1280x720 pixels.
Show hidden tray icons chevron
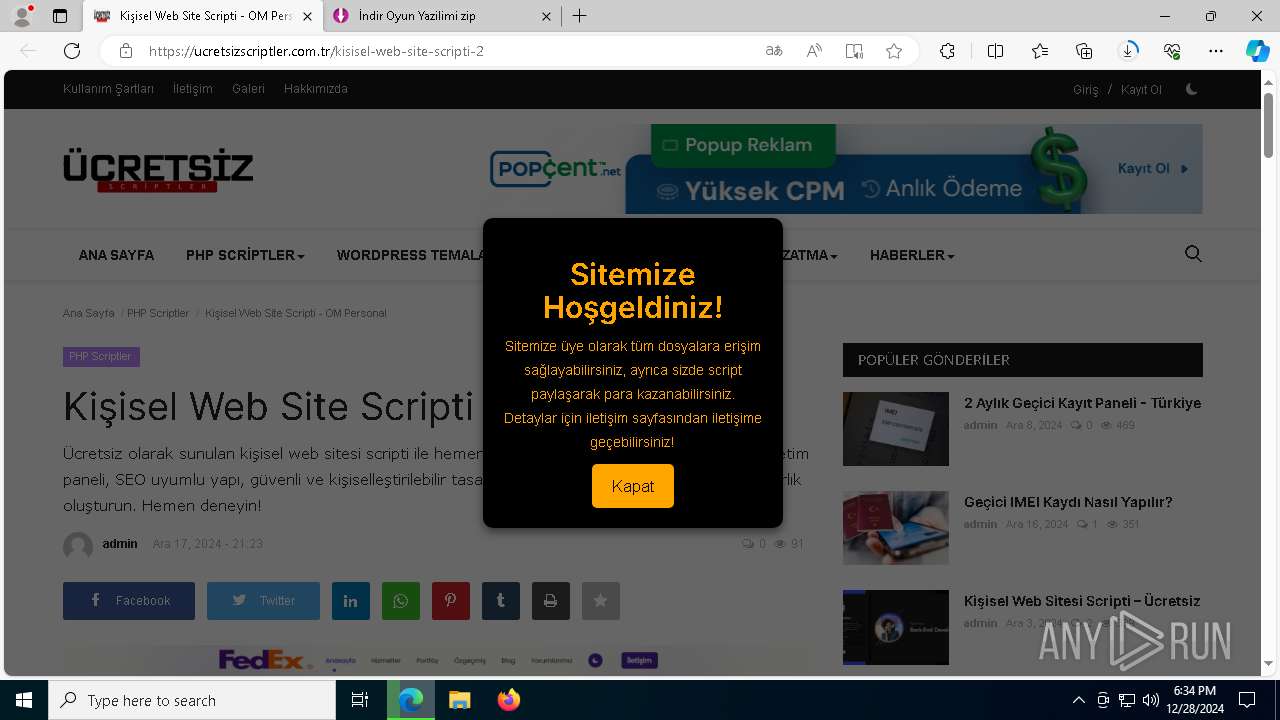coord(1078,700)
